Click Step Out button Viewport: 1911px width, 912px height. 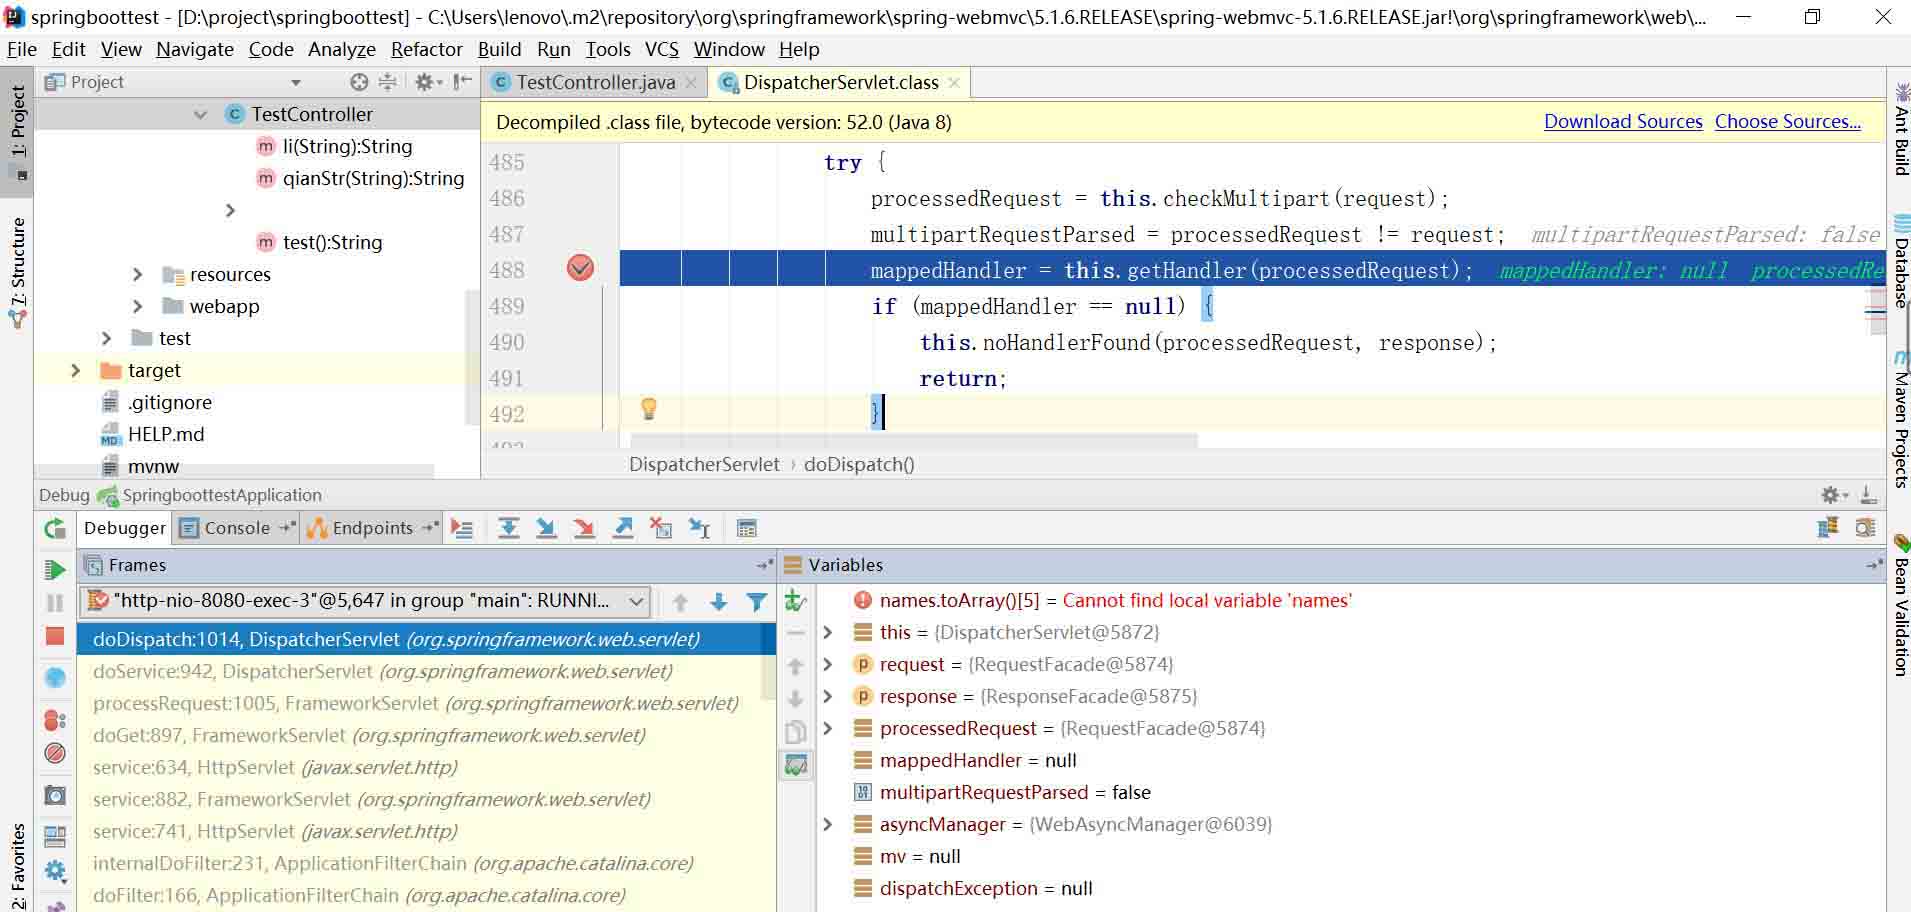[x=623, y=528]
